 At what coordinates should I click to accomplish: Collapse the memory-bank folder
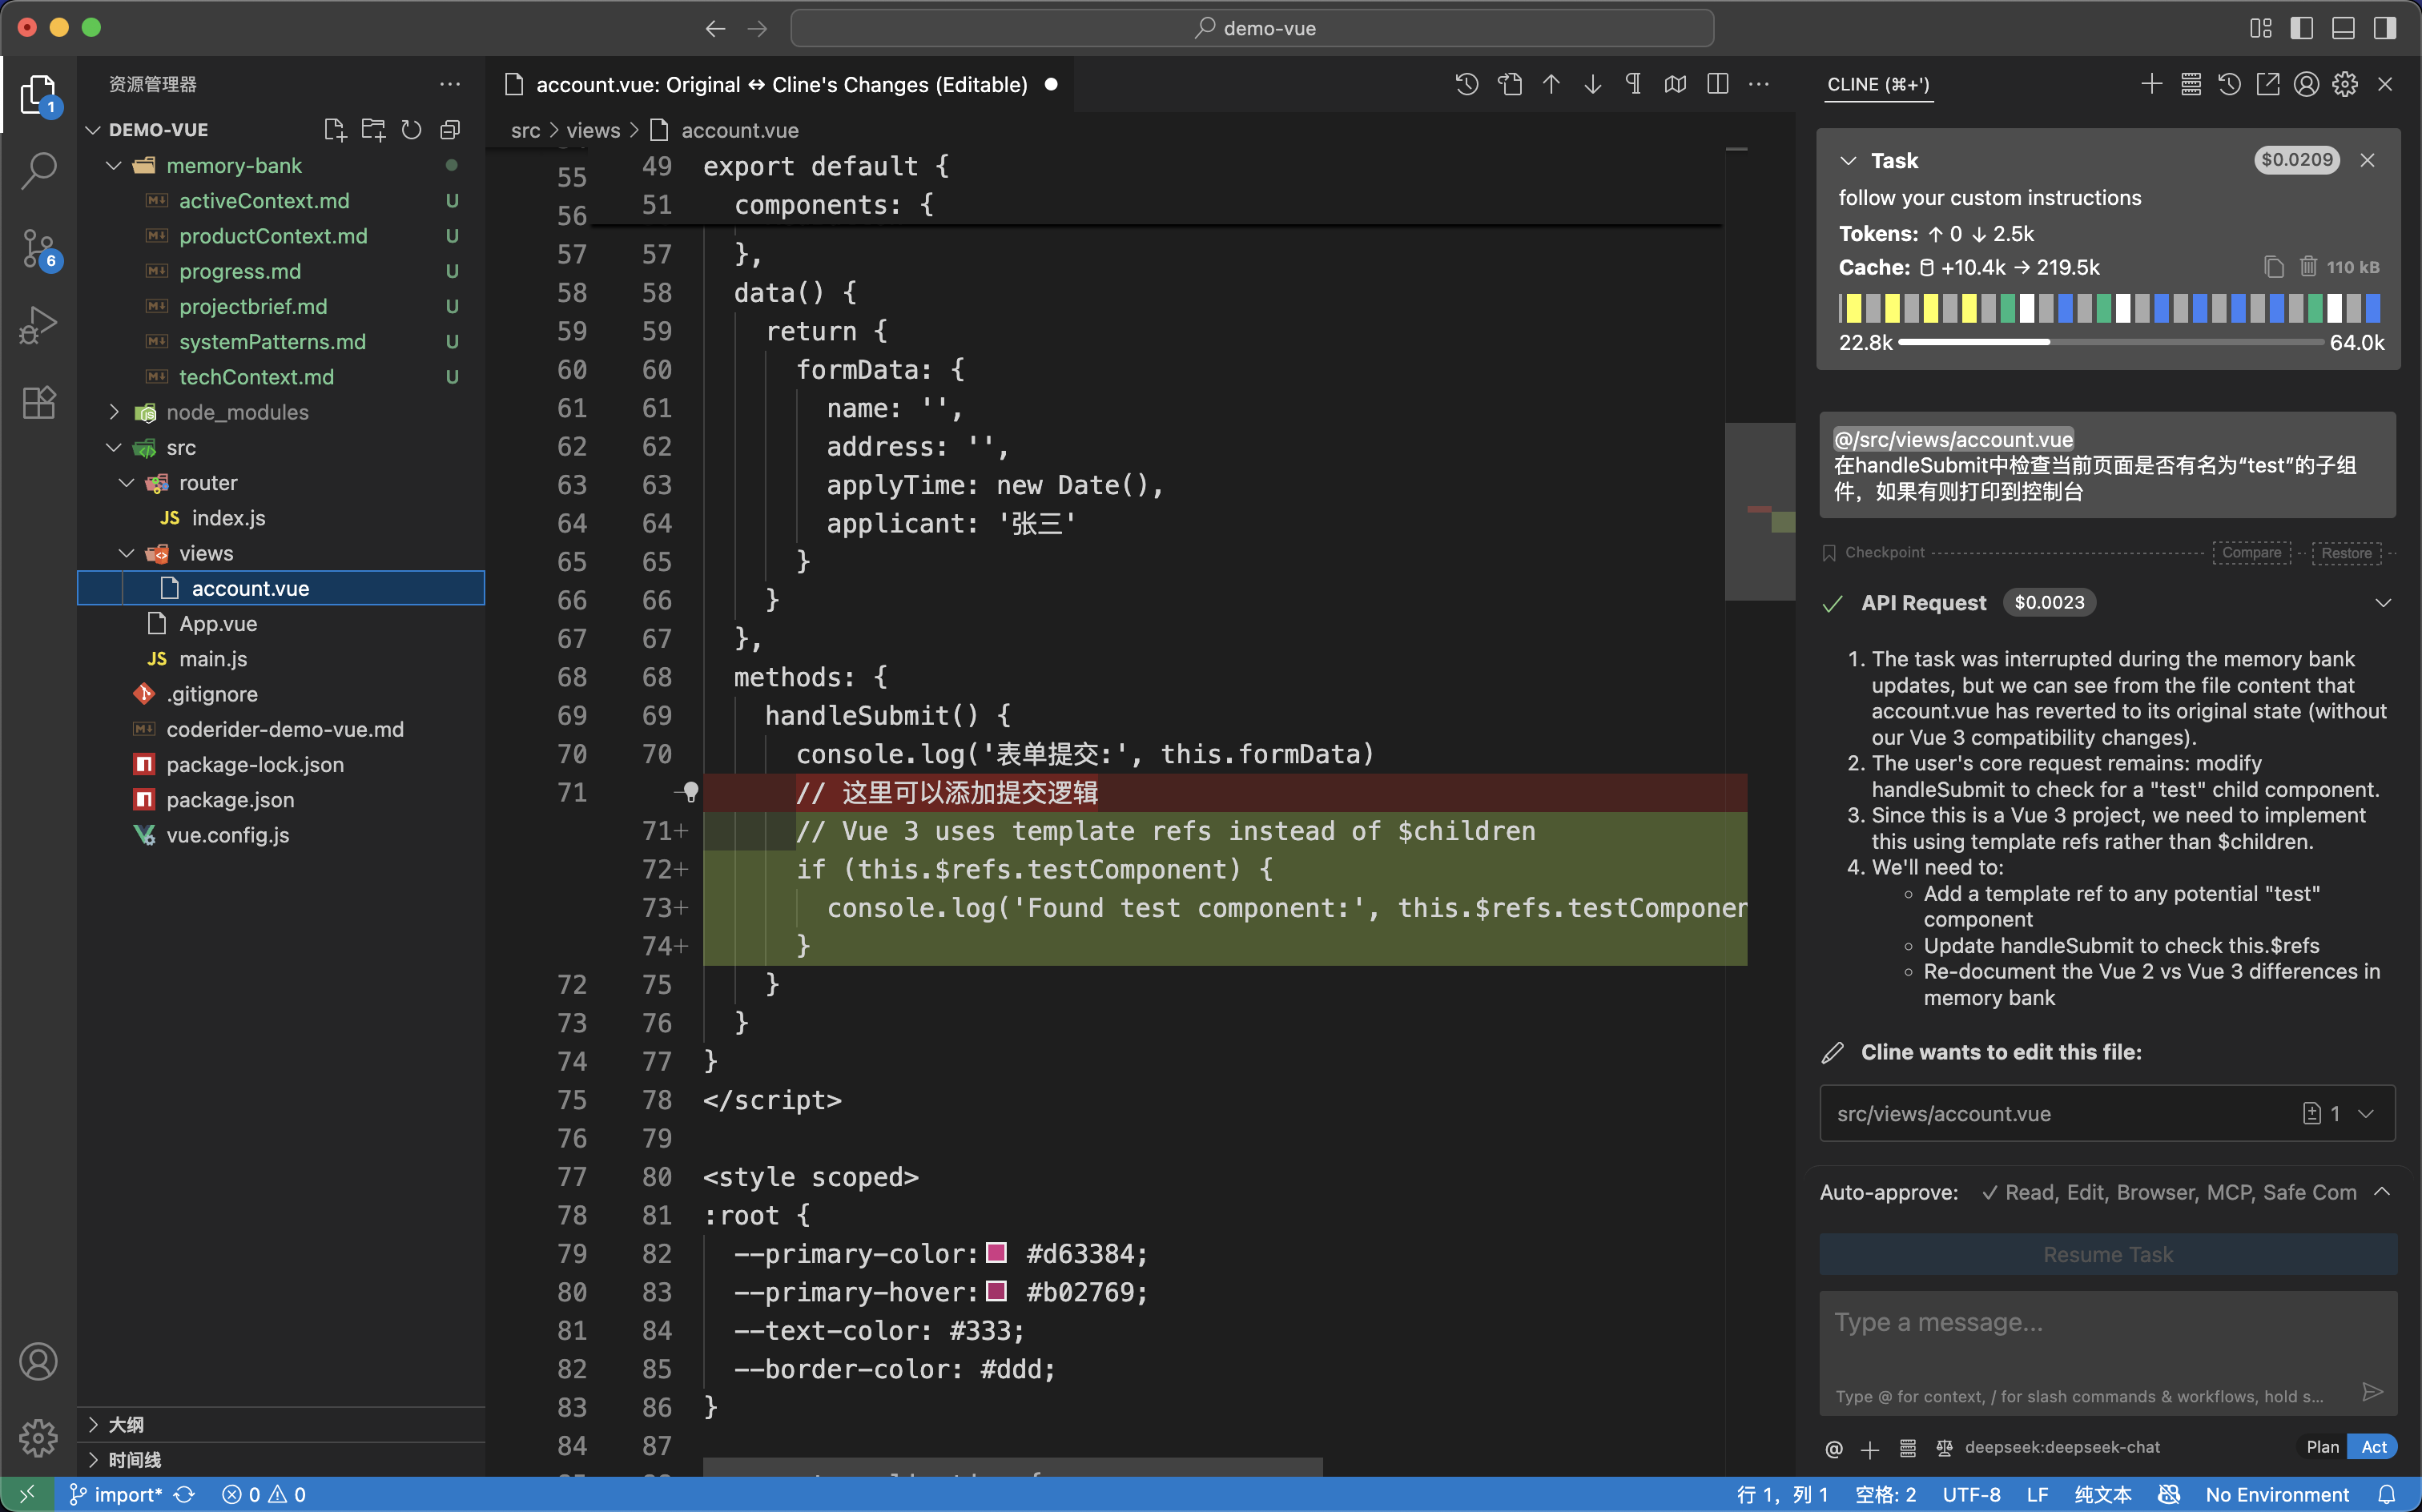[x=114, y=166]
